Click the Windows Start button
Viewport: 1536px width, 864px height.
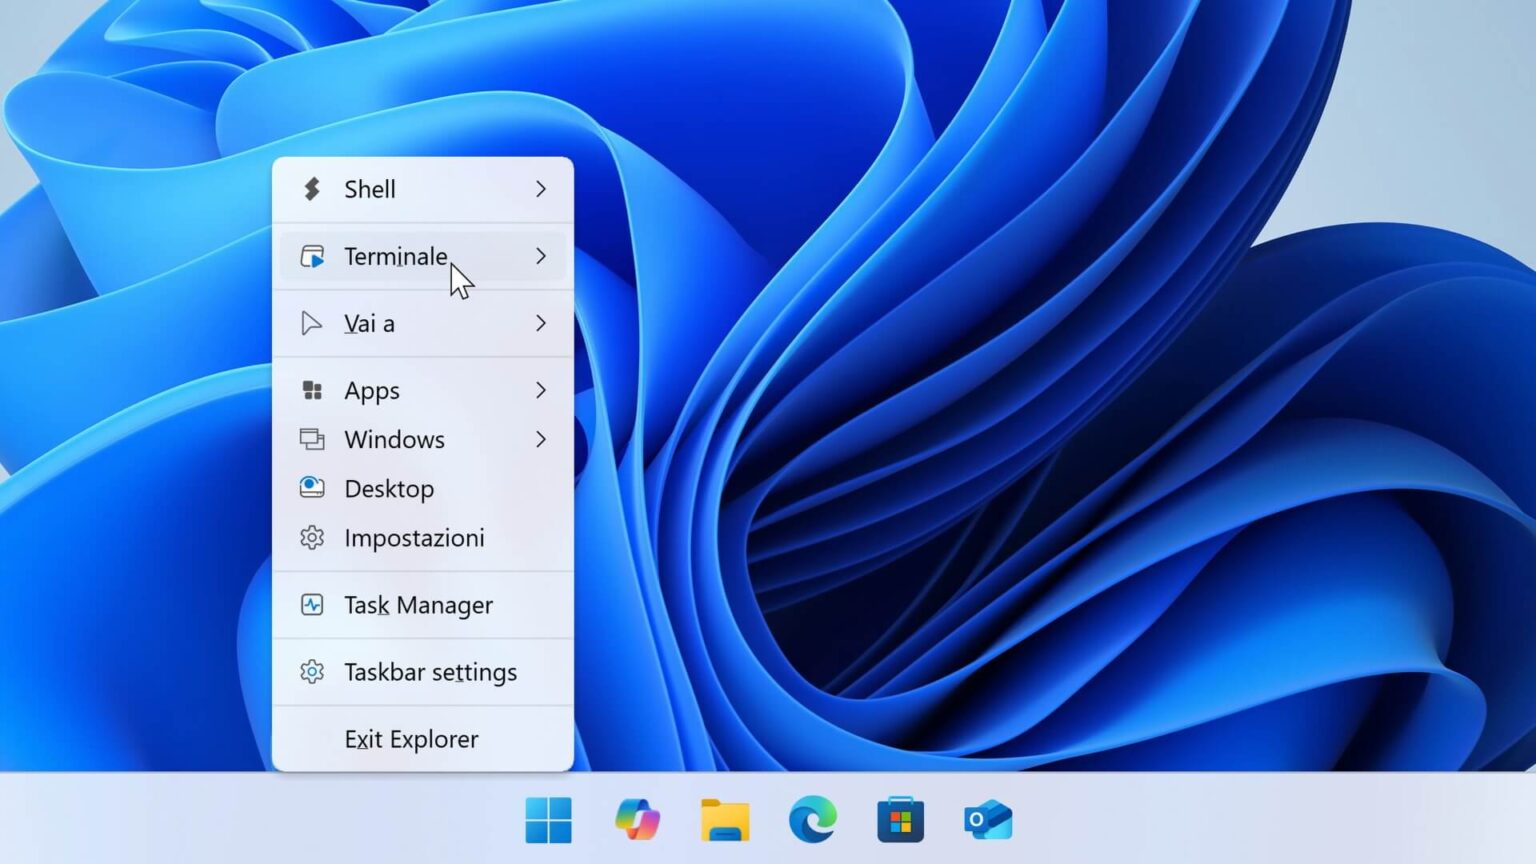pyautogui.click(x=548, y=820)
